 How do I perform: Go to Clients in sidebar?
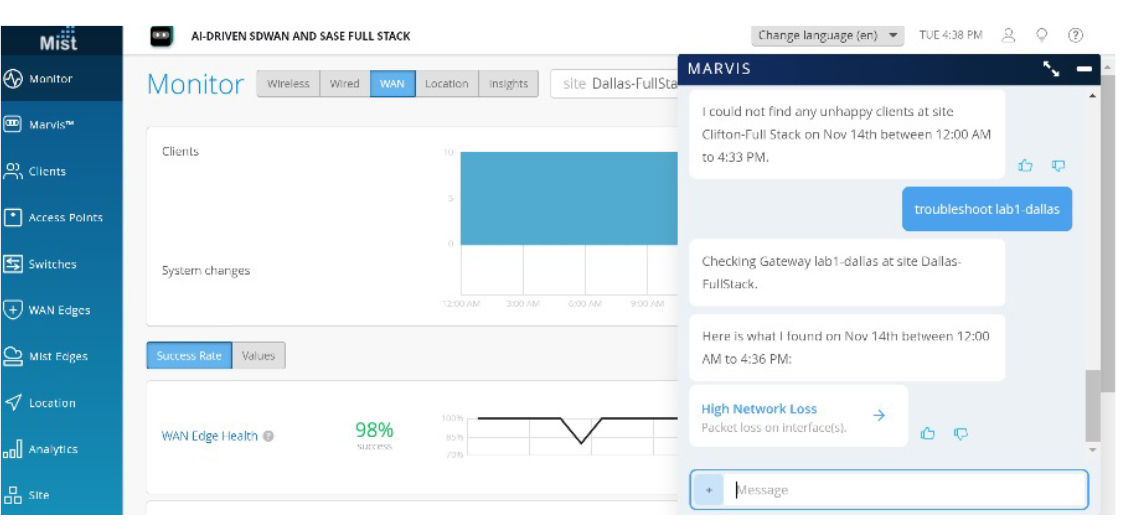pyautogui.click(x=47, y=171)
